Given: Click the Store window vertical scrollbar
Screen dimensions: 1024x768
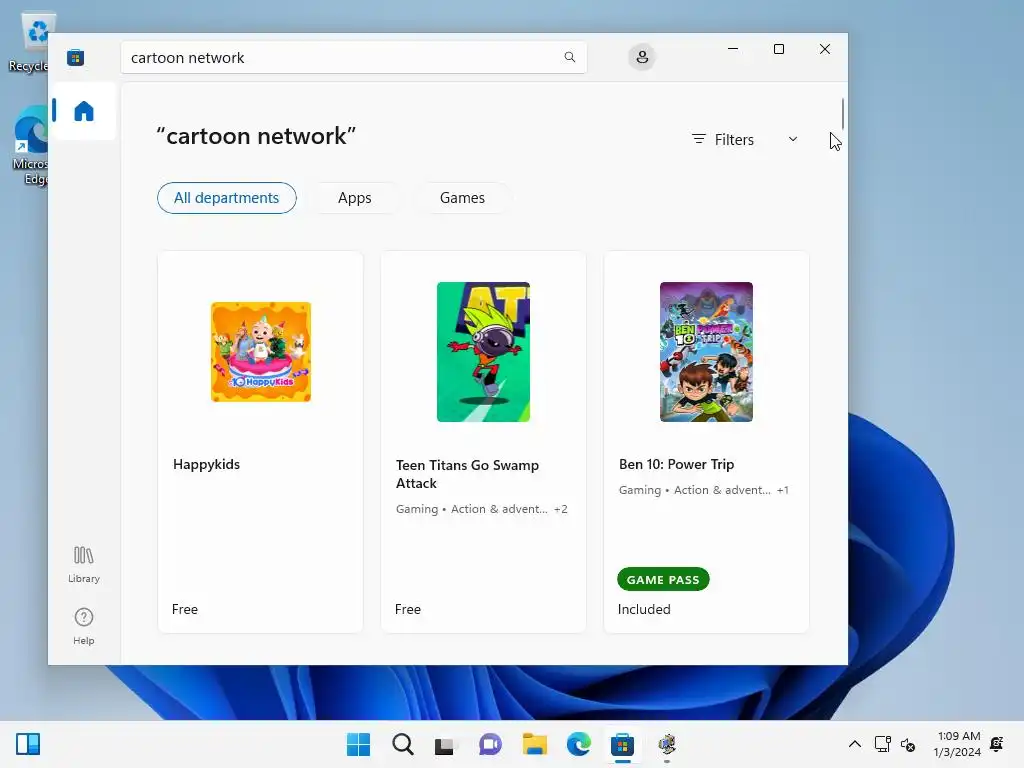Looking at the screenshot, I should [x=842, y=114].
